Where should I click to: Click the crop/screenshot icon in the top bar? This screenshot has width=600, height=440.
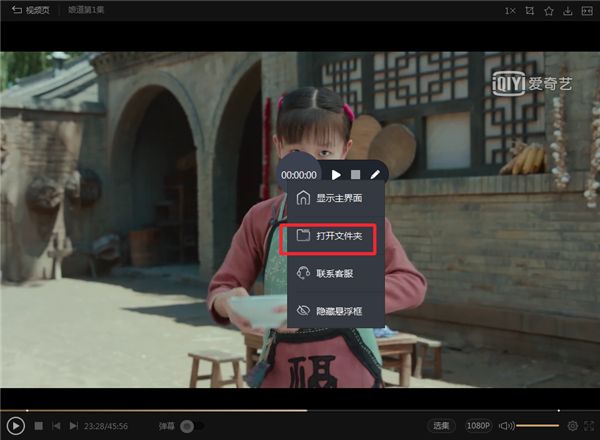pos(530,11)
